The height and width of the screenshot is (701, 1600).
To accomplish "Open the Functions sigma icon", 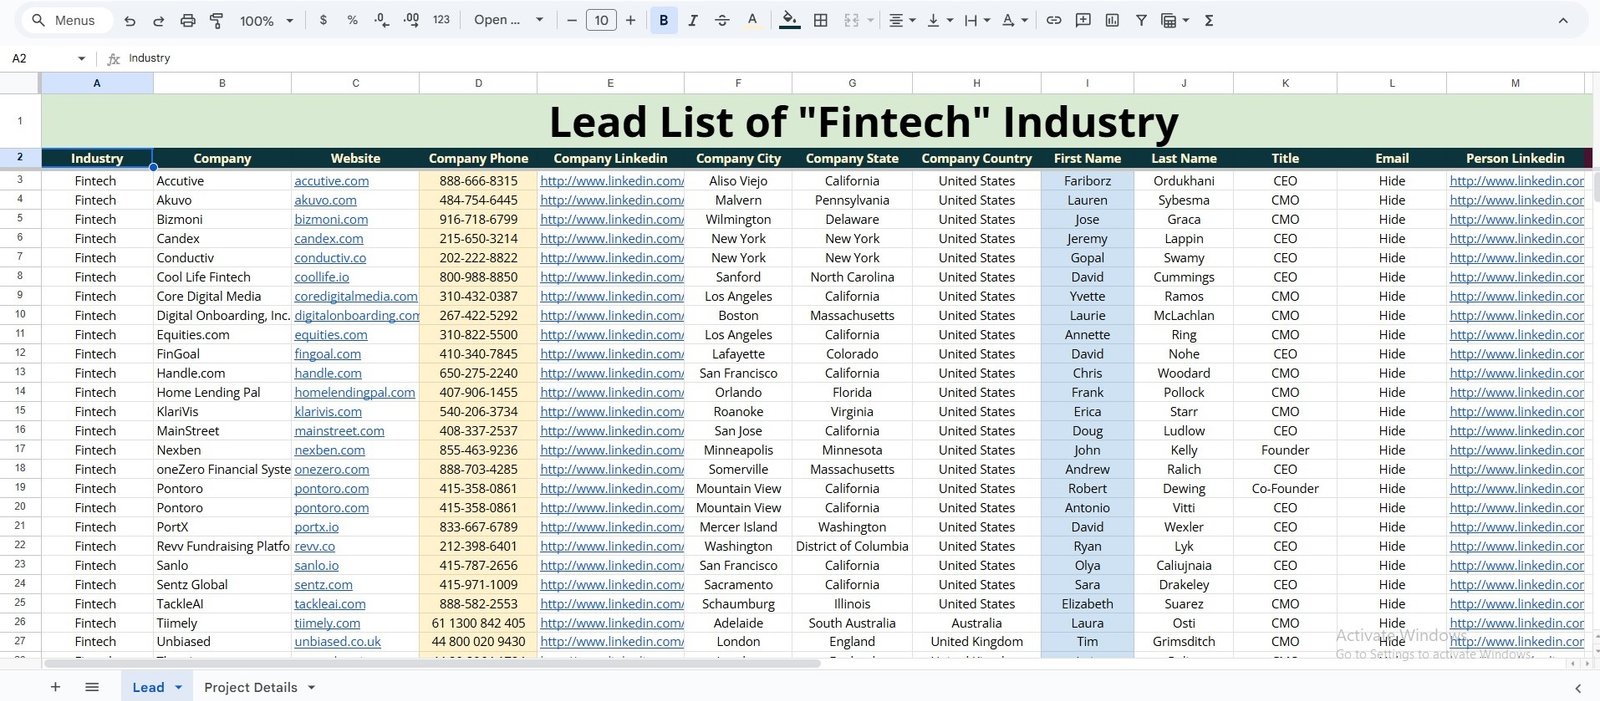I will tap(1209, 20).
